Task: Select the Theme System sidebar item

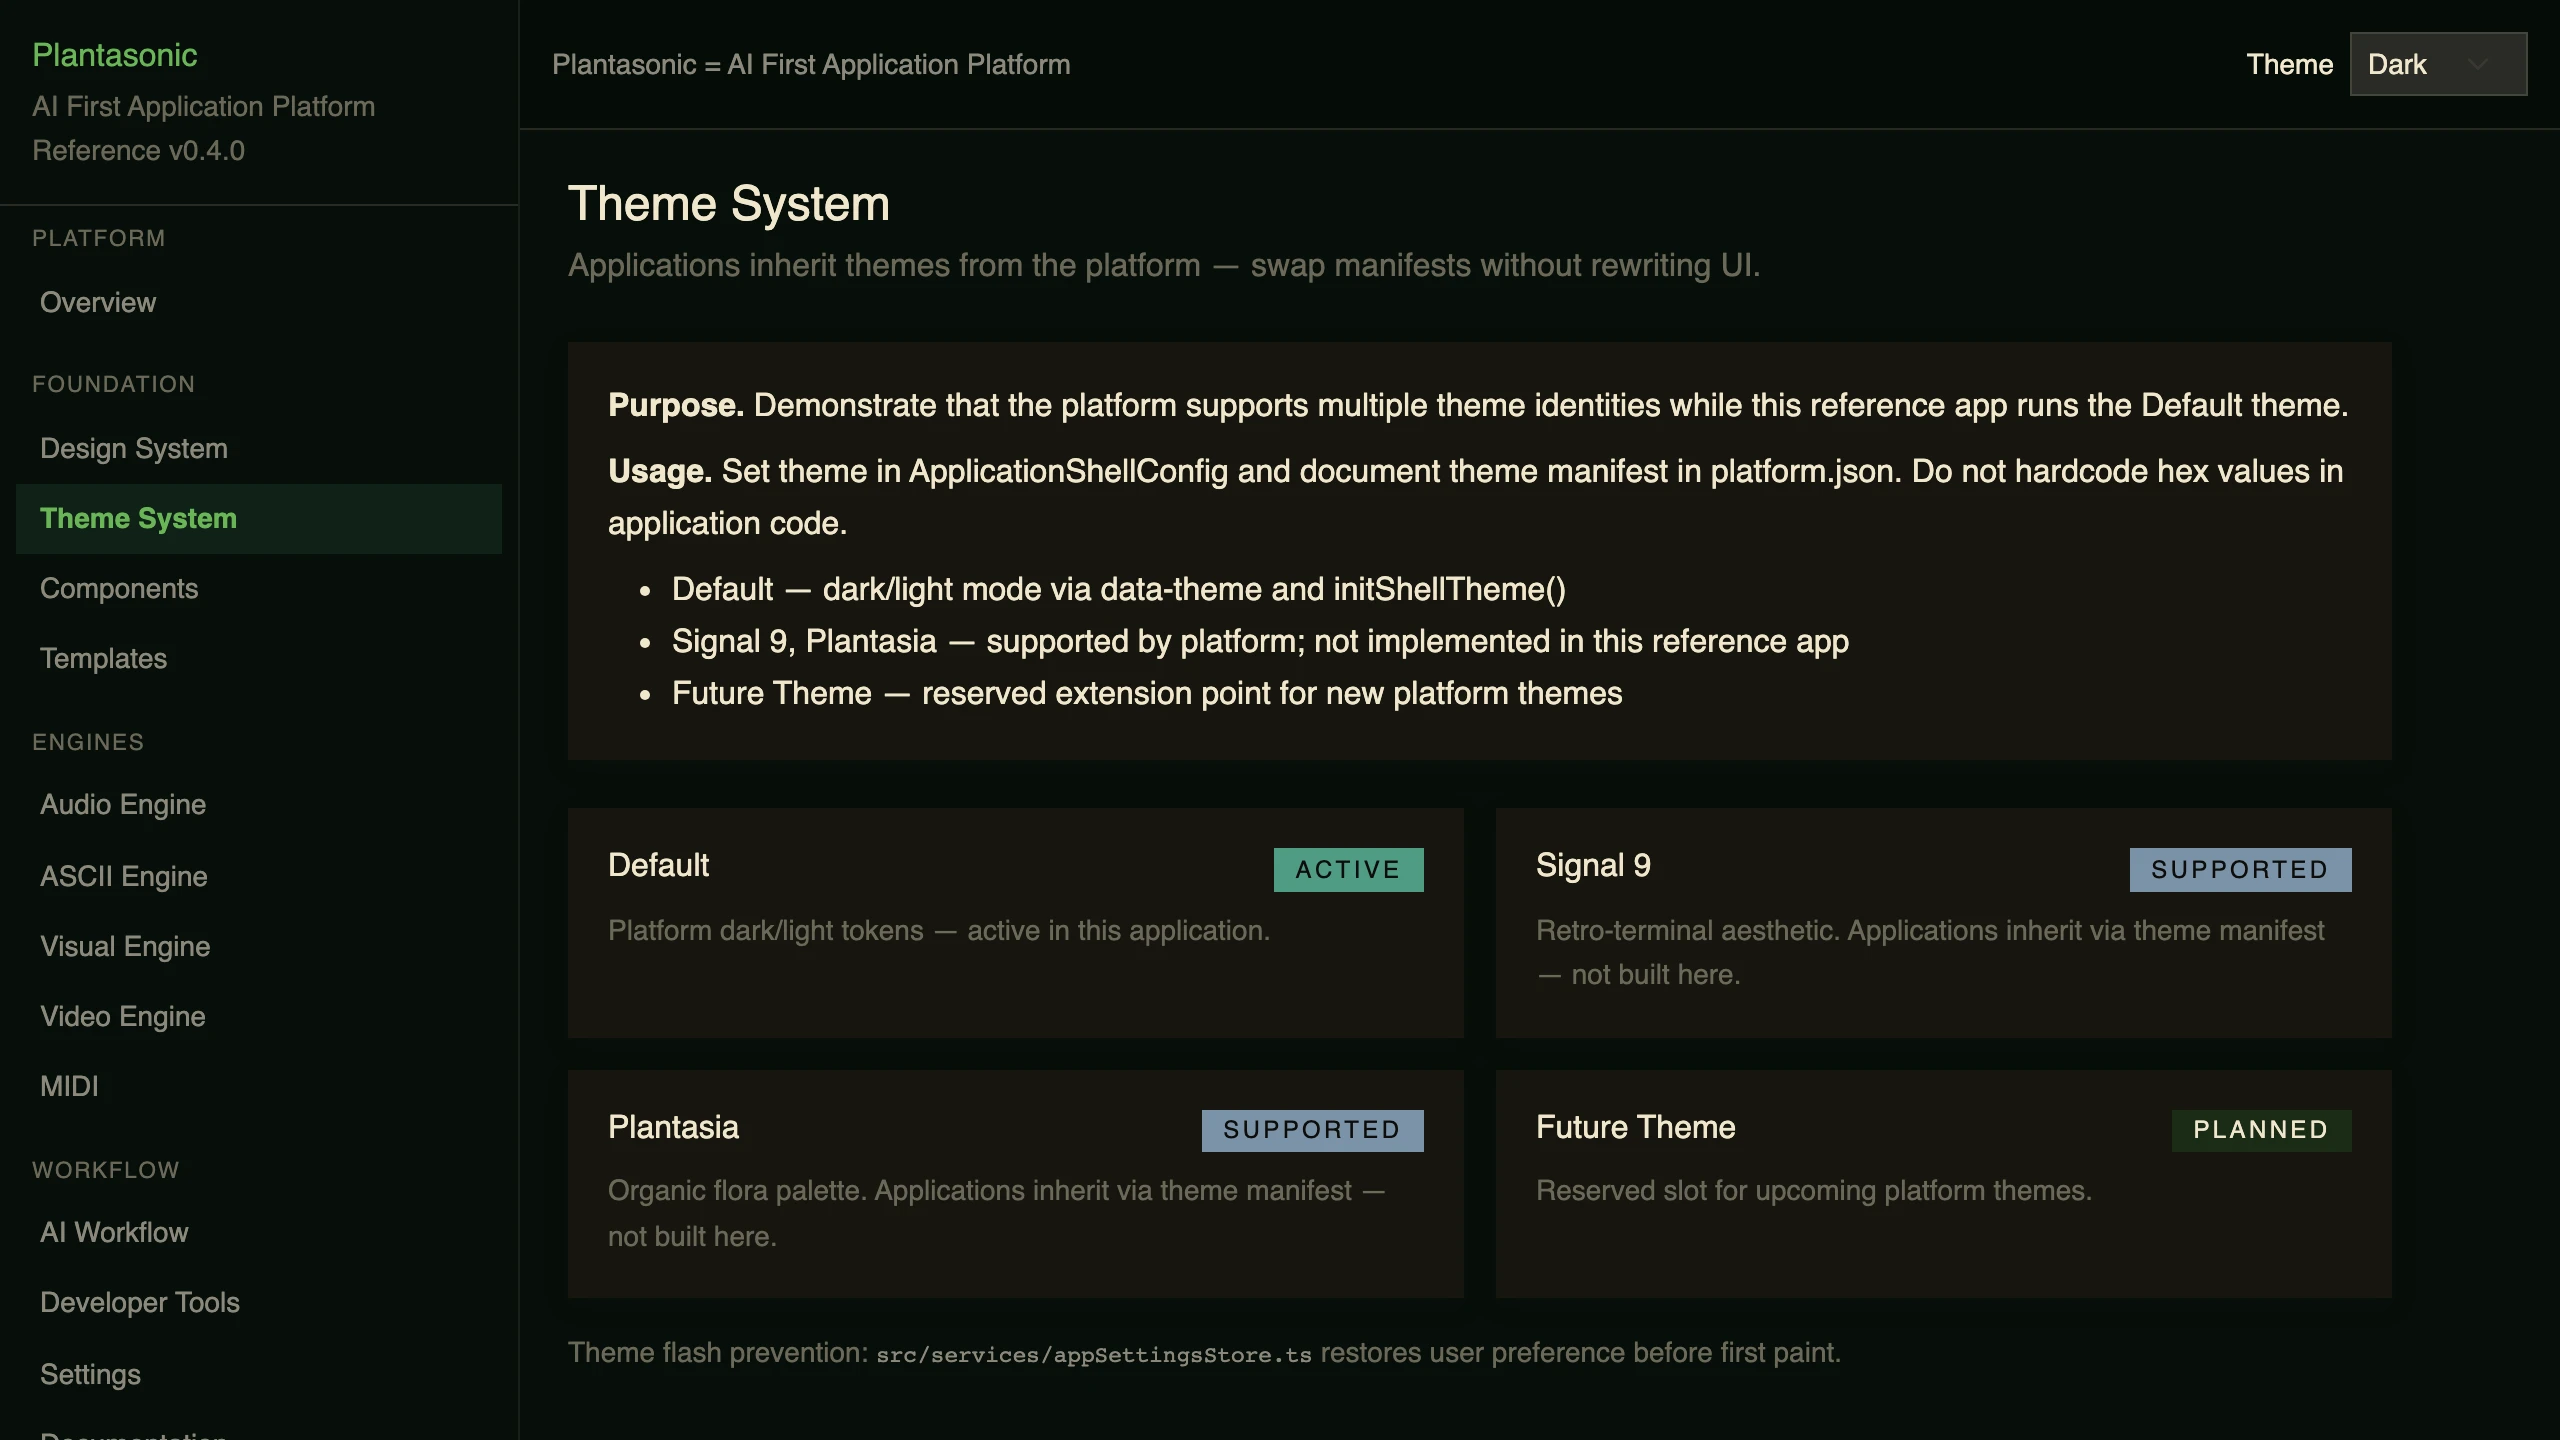Action: coord(259,518)
